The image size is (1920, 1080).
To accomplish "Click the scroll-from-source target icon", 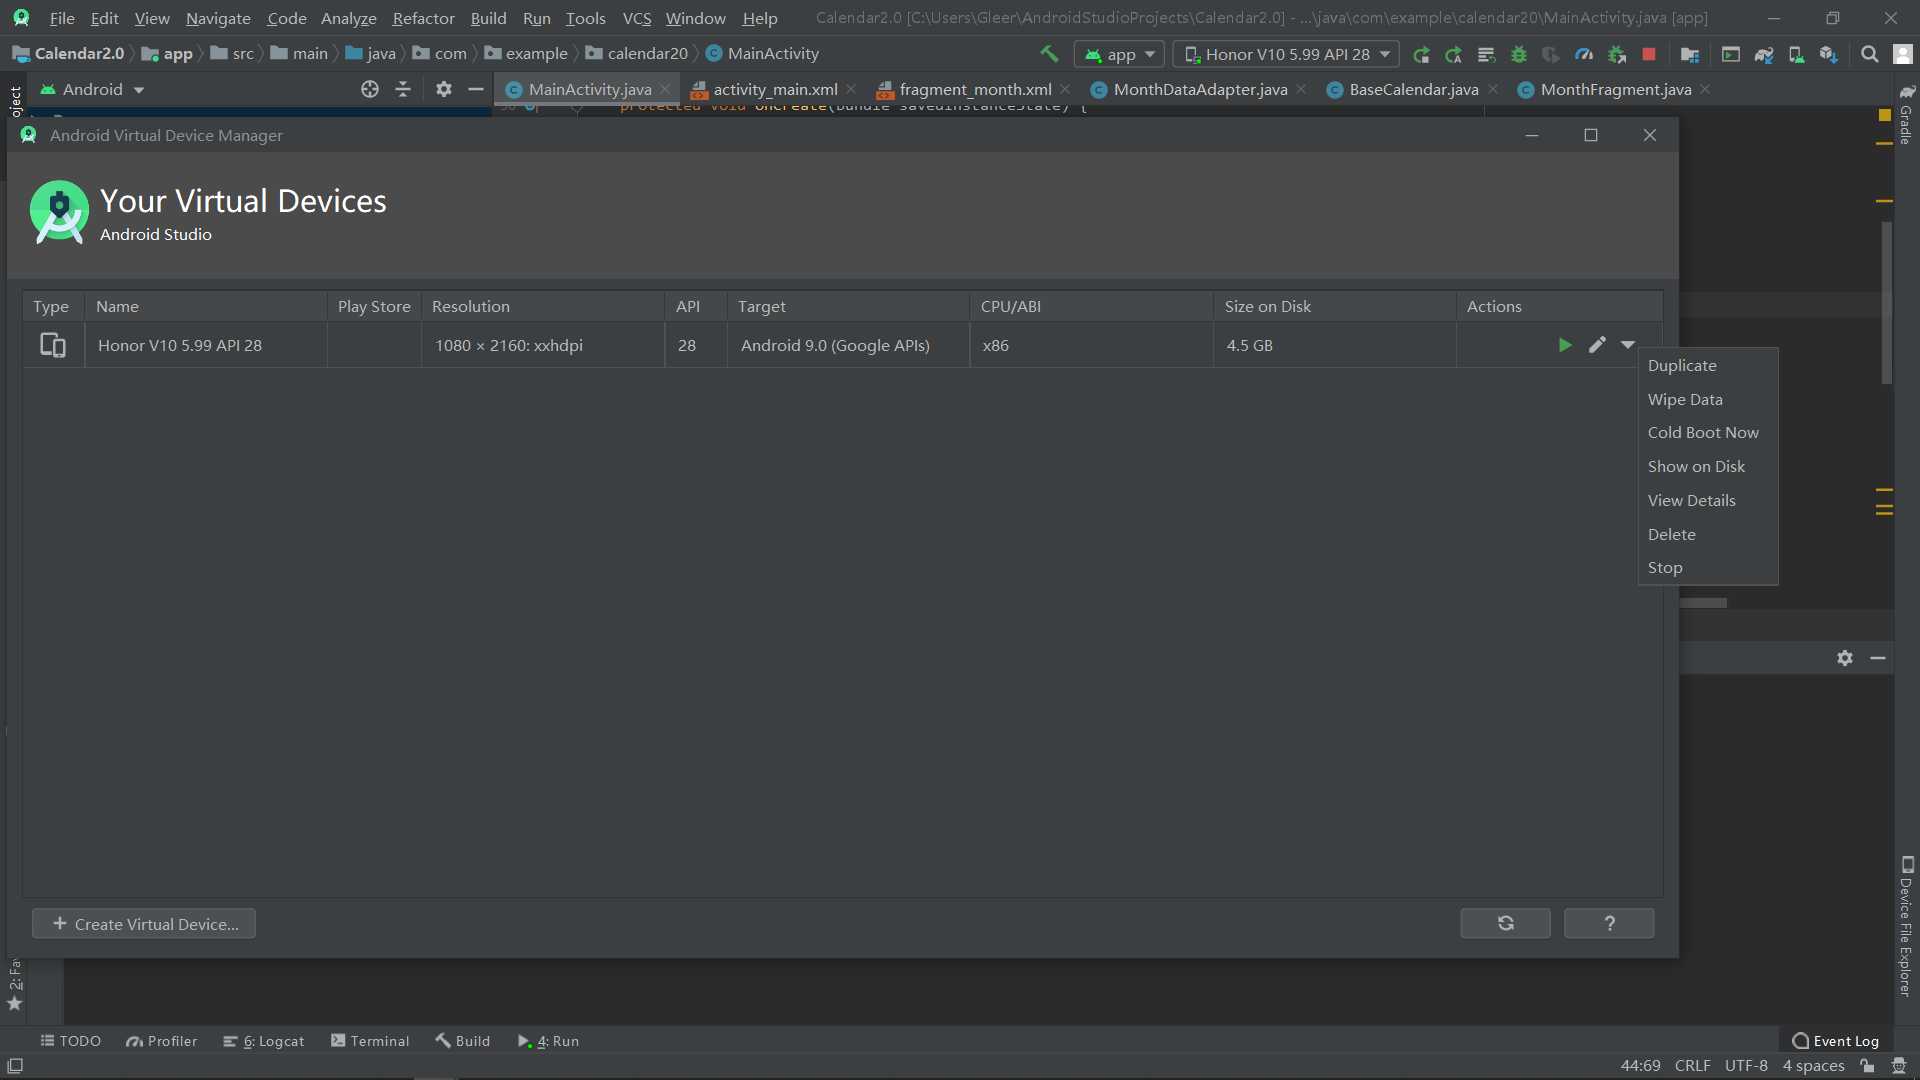I will (x=370, y=89).
